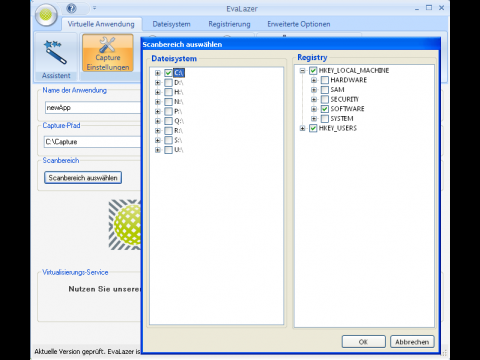
Task: Enable the N:\ drive checkbox
Action: [168, 102]
